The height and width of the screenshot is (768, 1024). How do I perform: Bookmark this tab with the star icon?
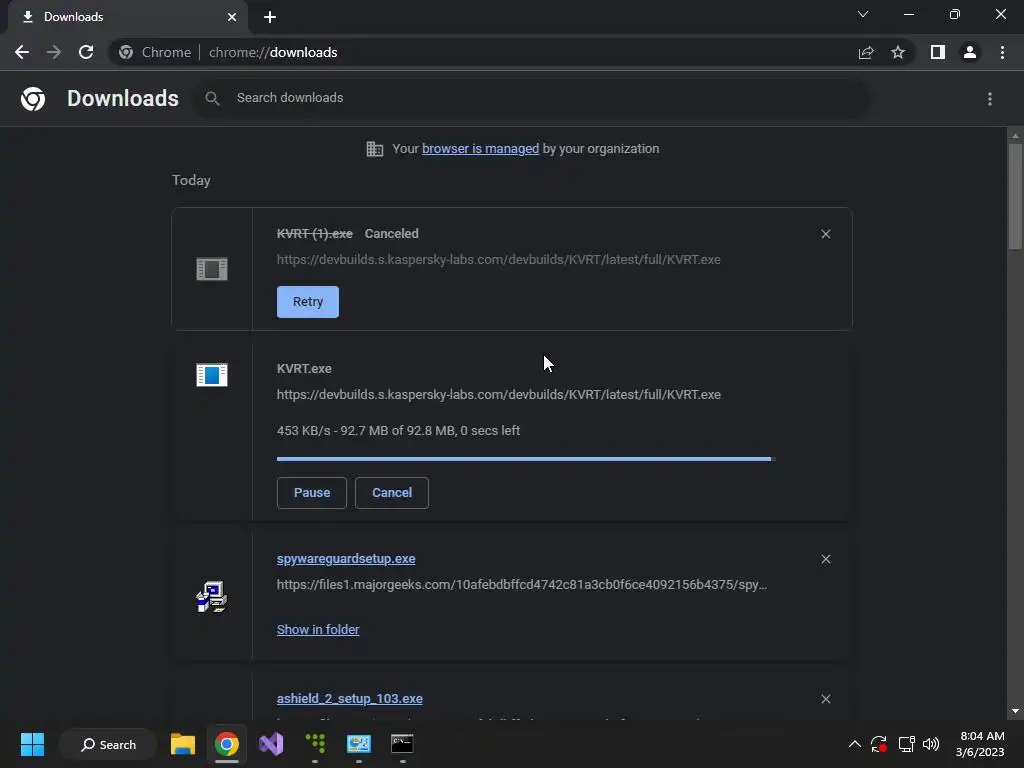pyautogui.click(x=898, y=52)
